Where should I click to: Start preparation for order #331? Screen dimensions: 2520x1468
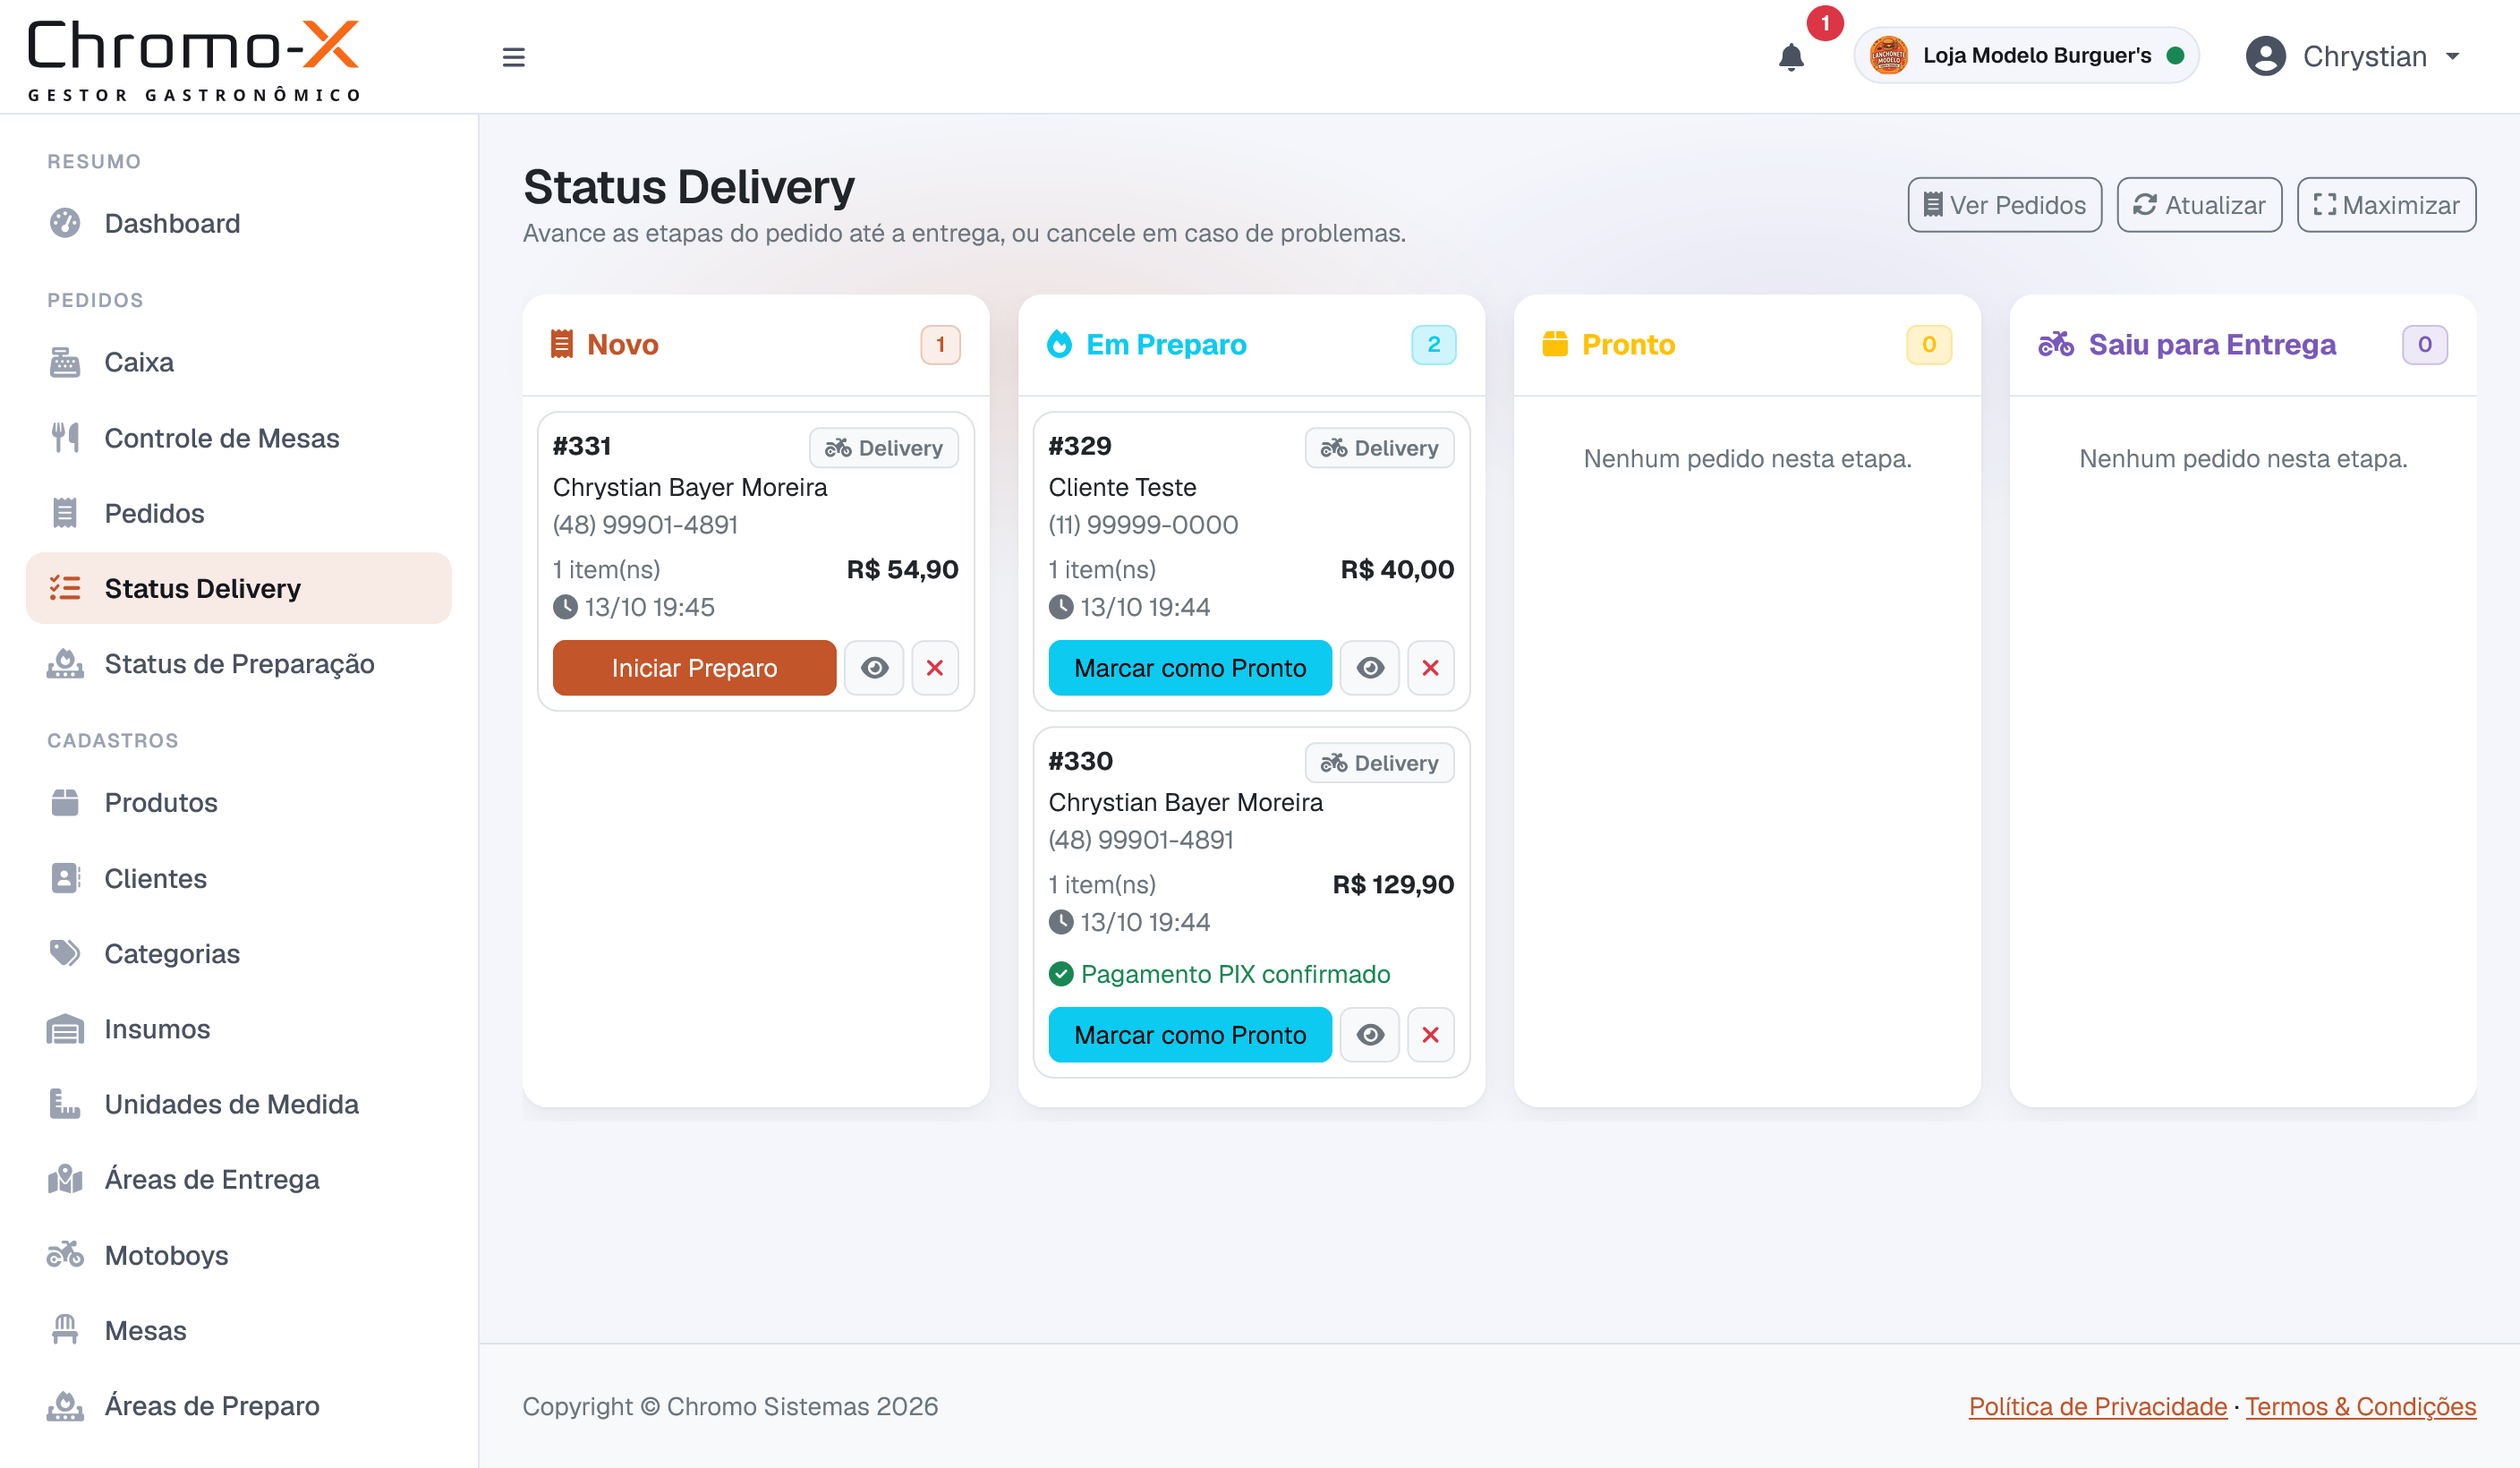pyautogui.click(x=694, y=668)
